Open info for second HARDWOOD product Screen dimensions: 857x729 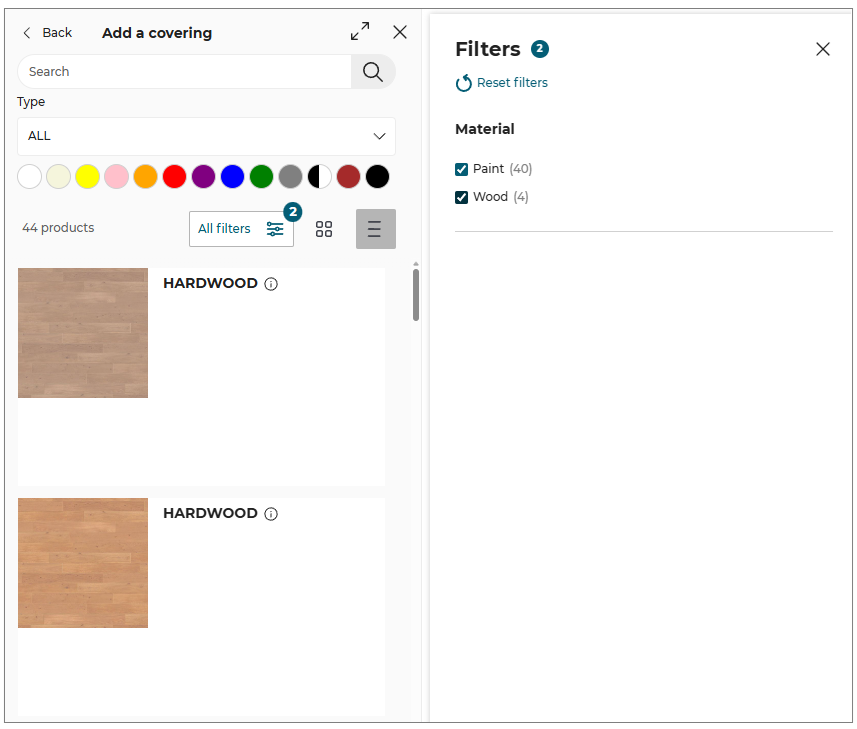click(271, 514)
